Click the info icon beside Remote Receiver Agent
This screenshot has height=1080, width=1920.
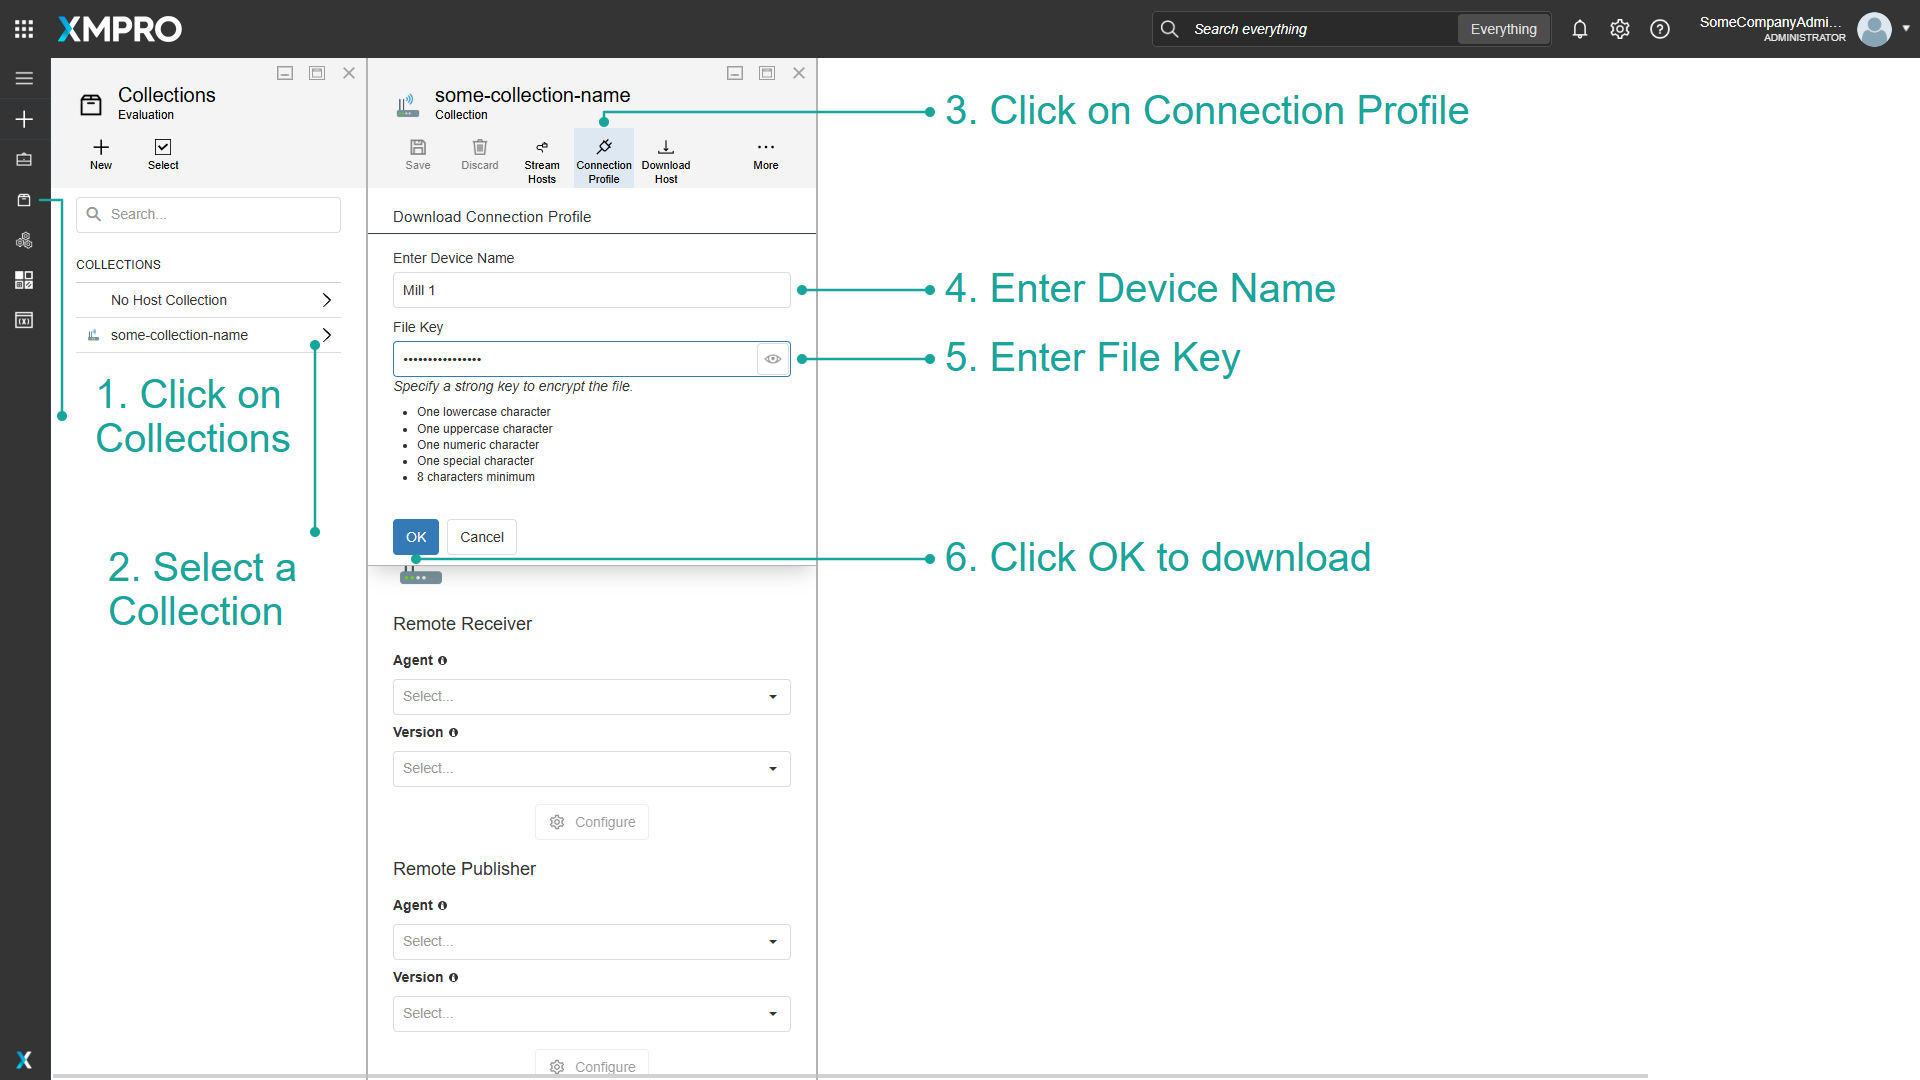click(442, 661)
